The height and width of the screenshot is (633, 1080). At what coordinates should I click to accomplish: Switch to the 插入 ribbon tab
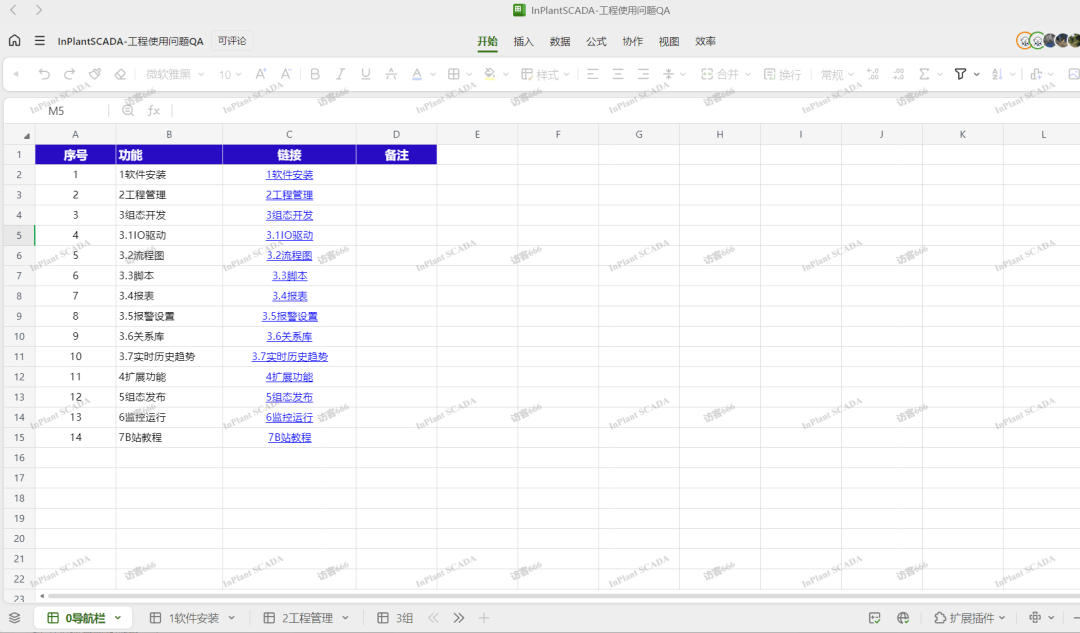coord(523,41)
